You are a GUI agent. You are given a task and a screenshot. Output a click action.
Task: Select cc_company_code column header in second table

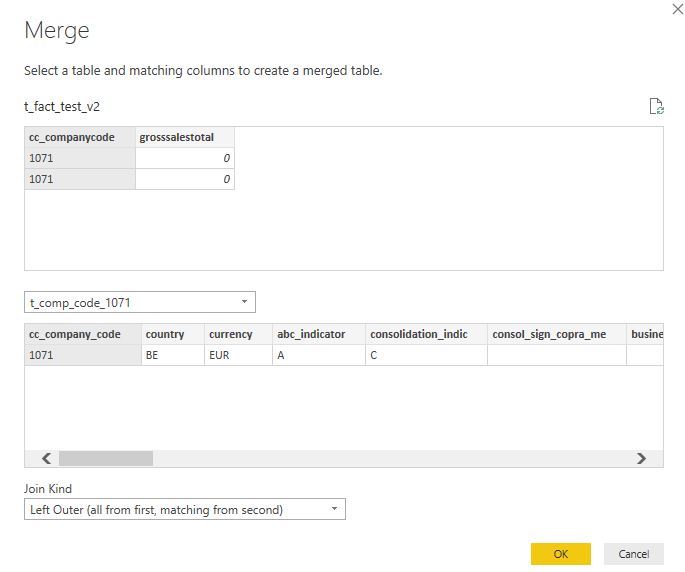pyautogui.click(x=83, y=334)
